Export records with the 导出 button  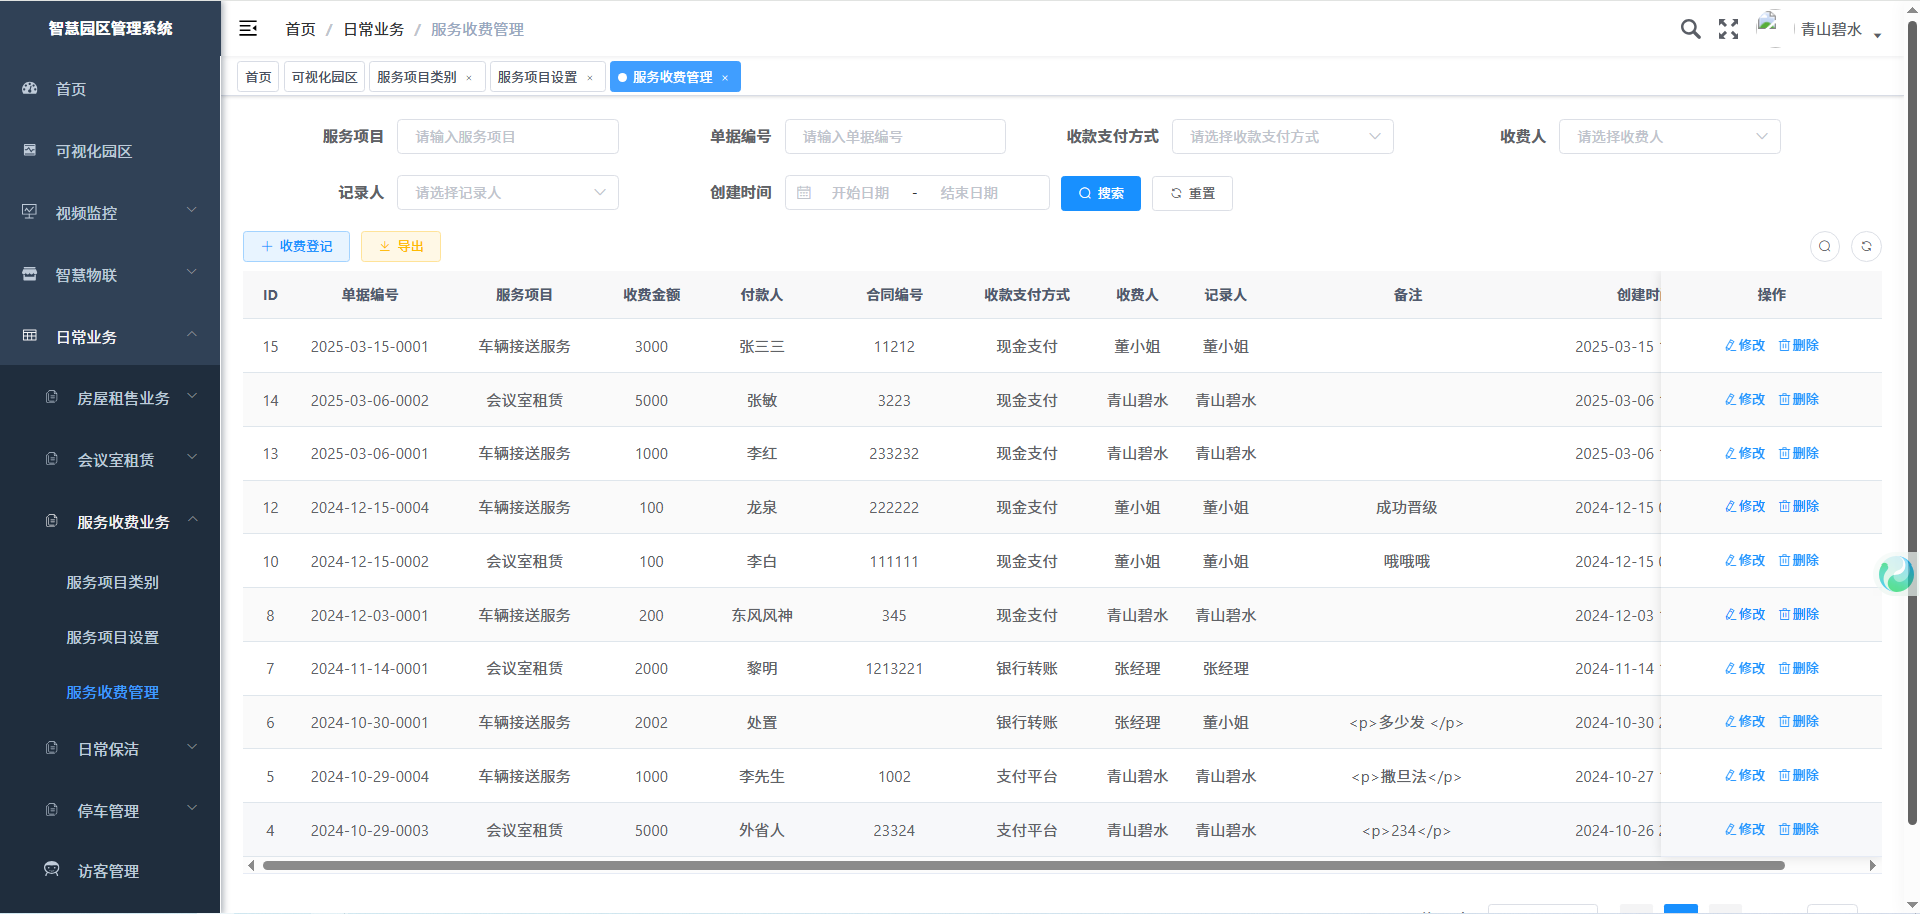pos(400,246)
